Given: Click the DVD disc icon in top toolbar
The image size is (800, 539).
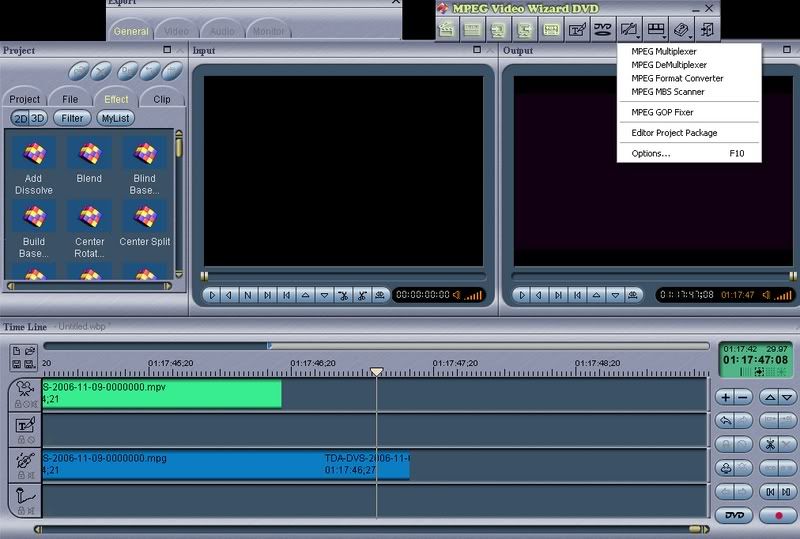Looking at the screenshot, I should [x=603, y=30].
